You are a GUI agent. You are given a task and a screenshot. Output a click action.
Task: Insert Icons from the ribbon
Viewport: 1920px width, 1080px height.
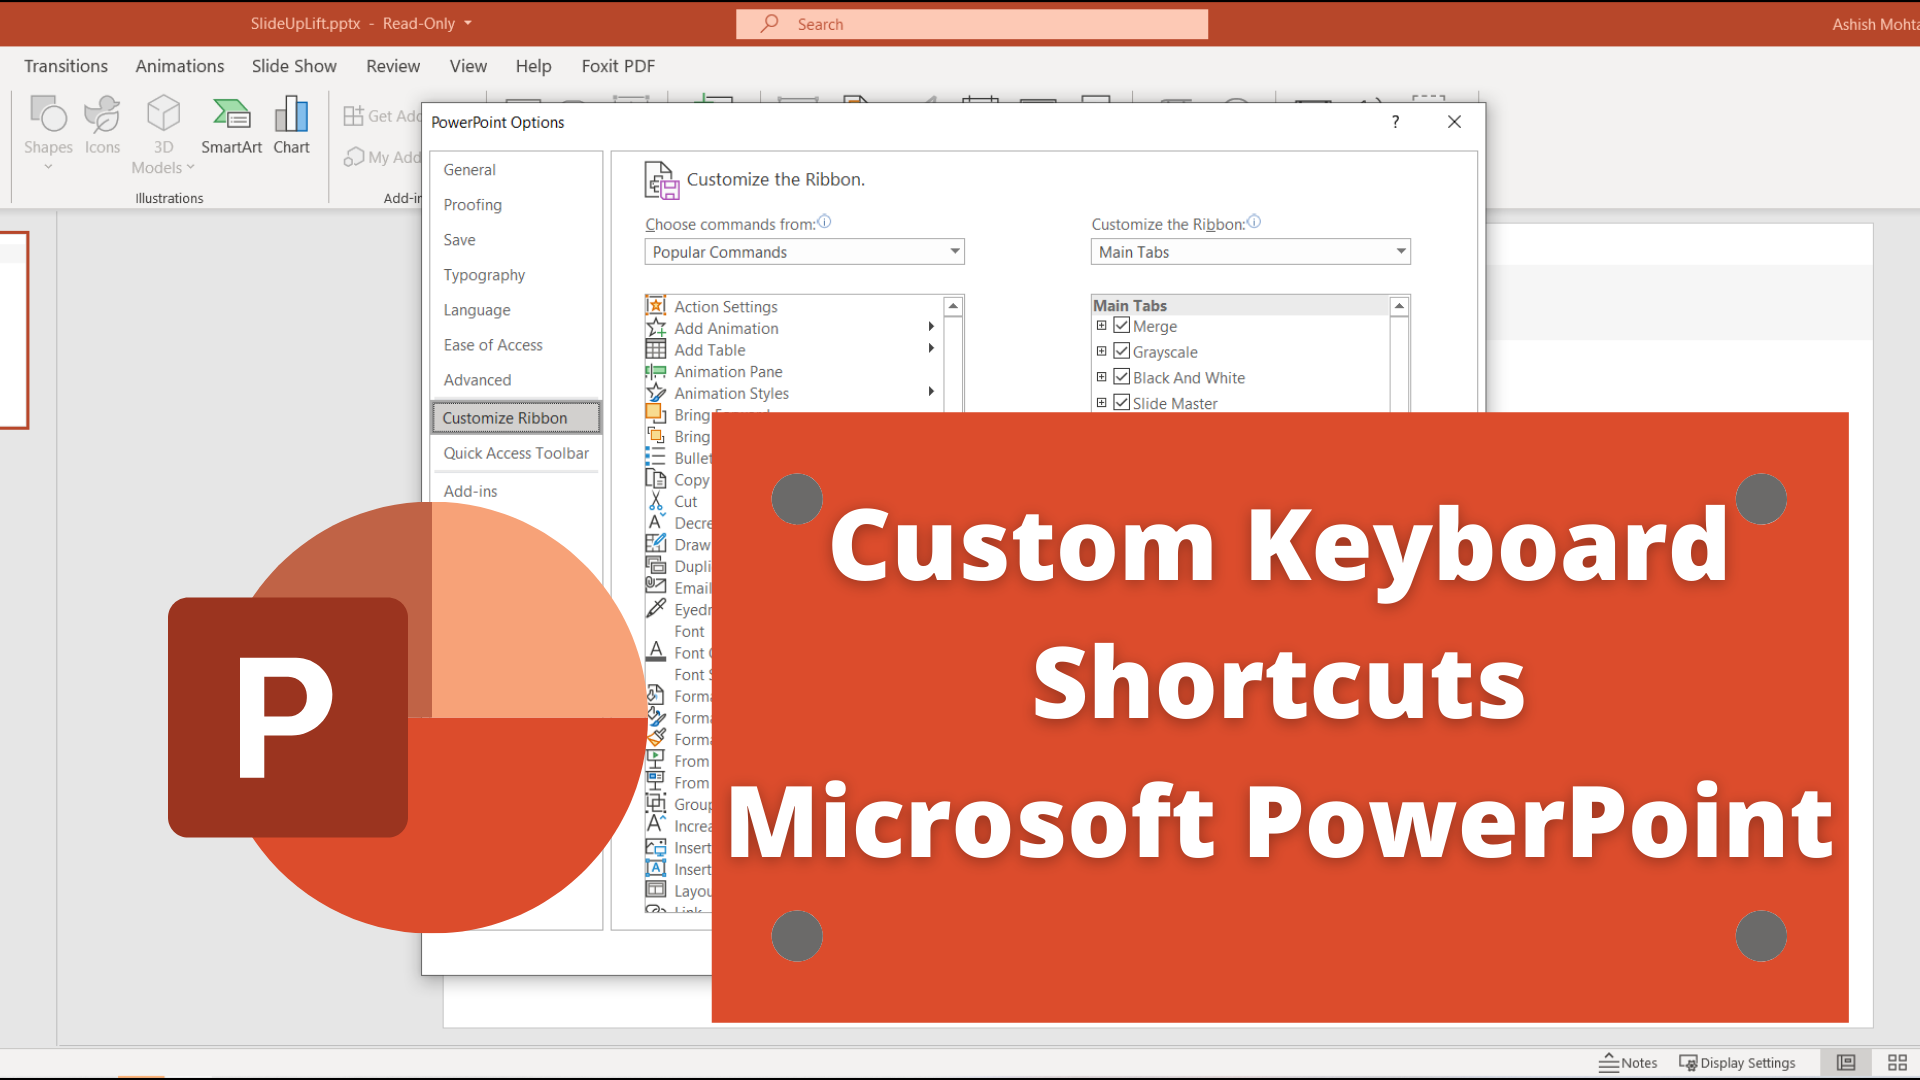coord(102,125)
